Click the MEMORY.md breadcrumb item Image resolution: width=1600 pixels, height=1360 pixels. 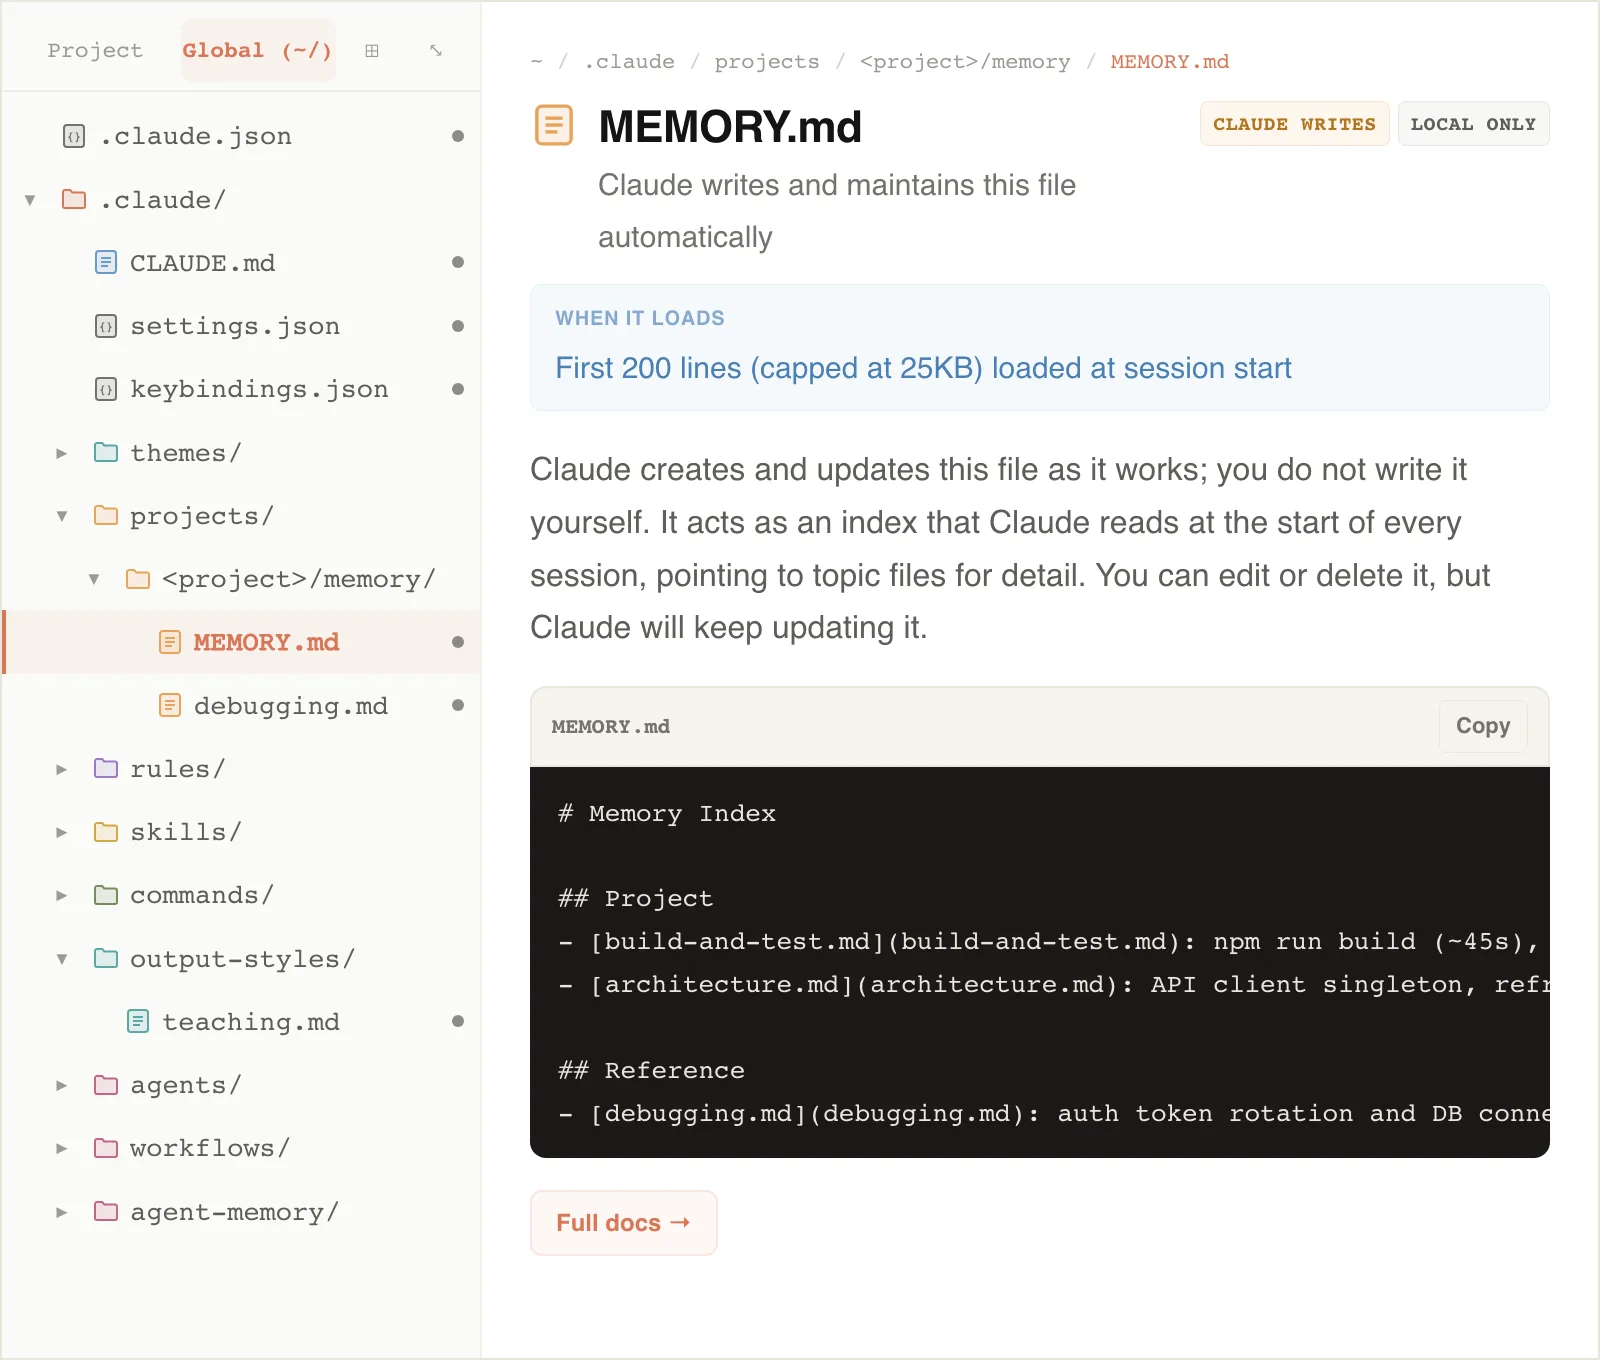click(x=1170, y=62)
